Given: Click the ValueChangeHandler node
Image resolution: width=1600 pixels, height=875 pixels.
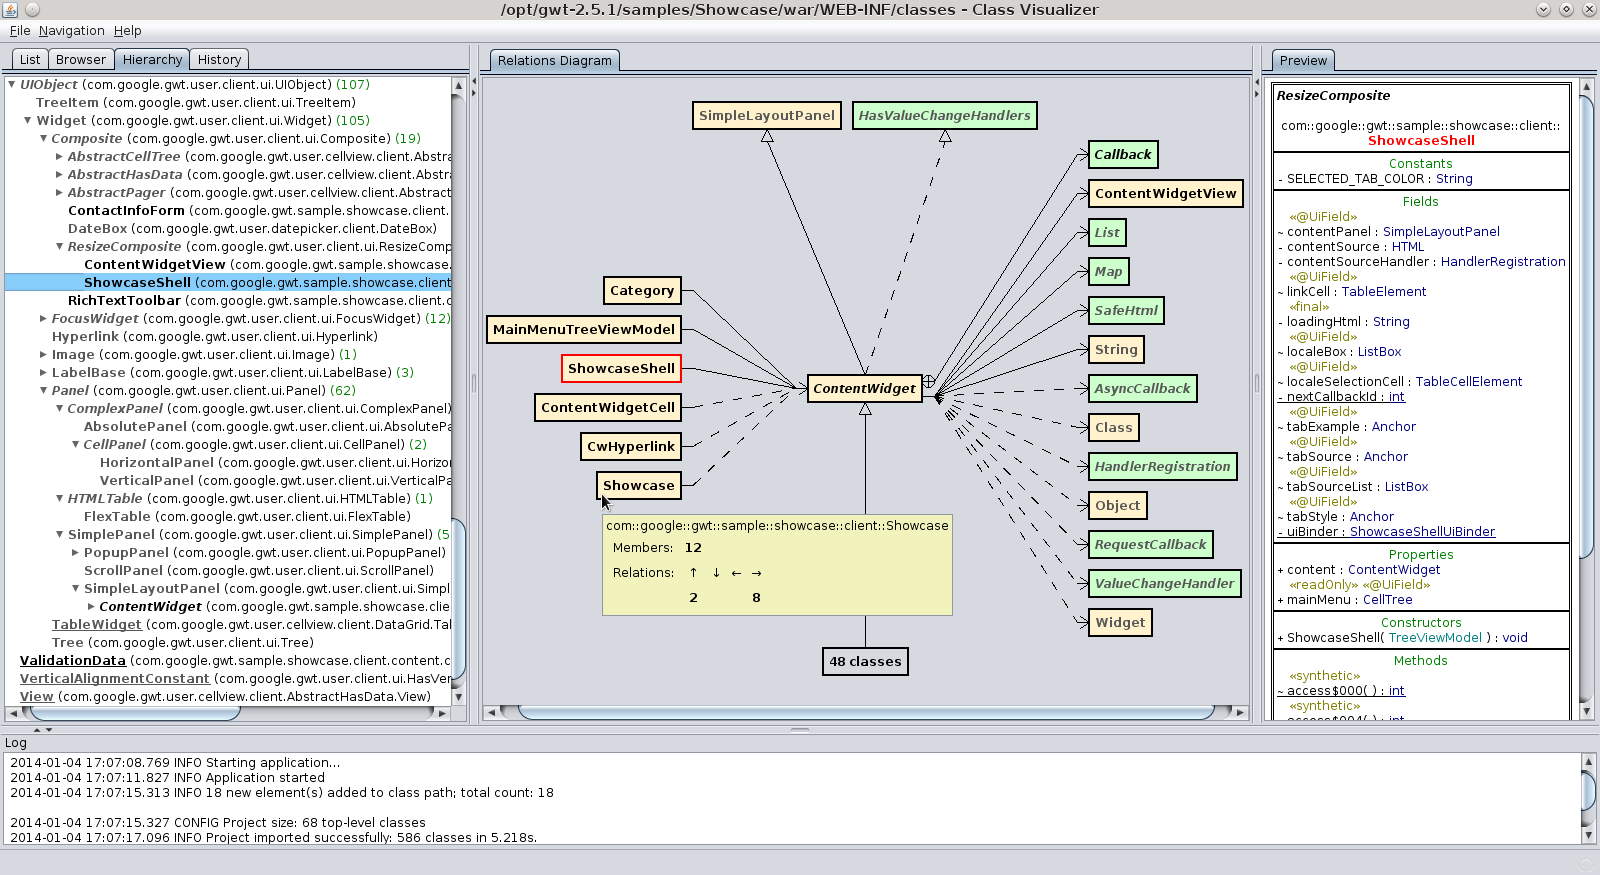Looking at the screenshot, I should click(x=1164, y=584).
